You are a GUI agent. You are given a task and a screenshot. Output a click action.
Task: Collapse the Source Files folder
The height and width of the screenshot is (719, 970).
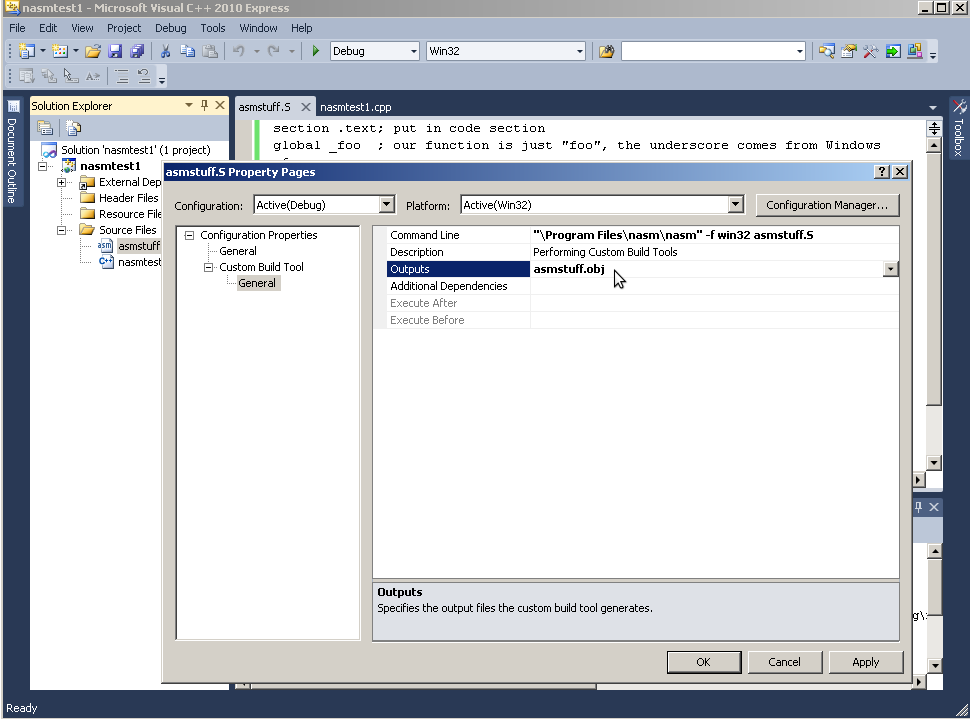[x=61, y=230]
